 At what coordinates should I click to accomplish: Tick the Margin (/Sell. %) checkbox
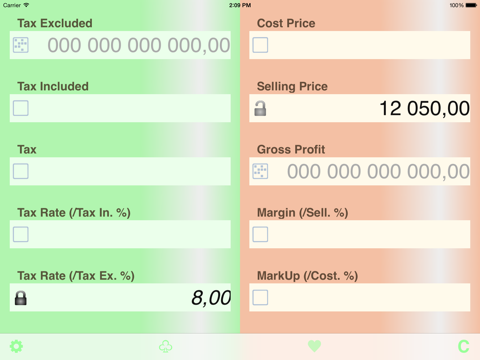[260, 234]
